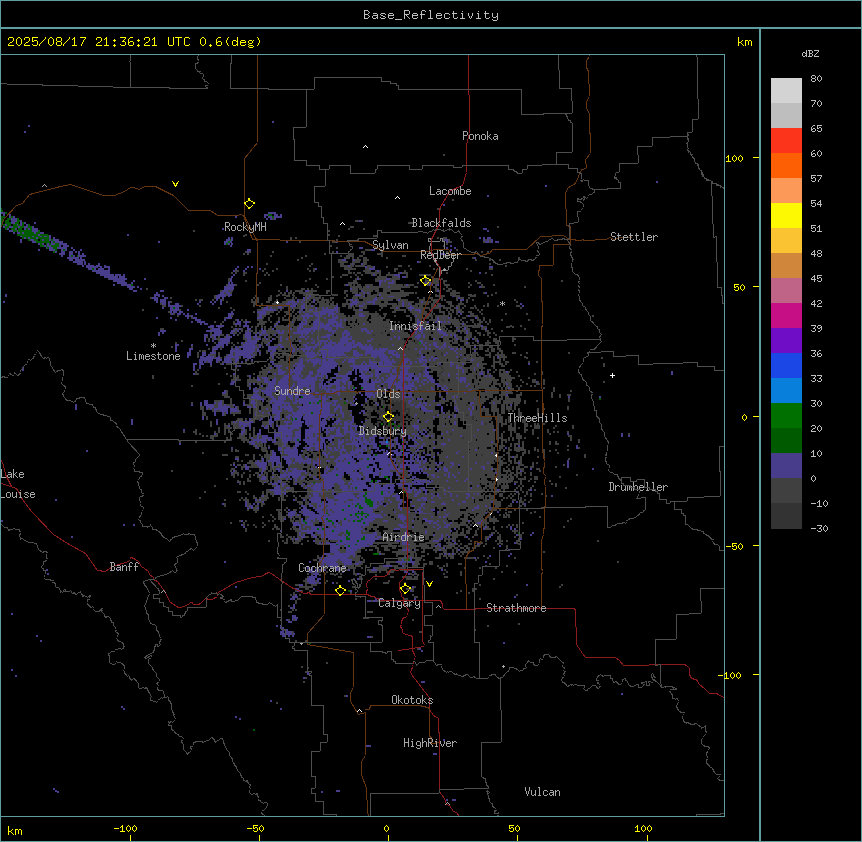The width and height of the screenshot is (862, 842).
Task: Click the HighRiver town label
Action: pyautogui.click(x=430, y=743)
